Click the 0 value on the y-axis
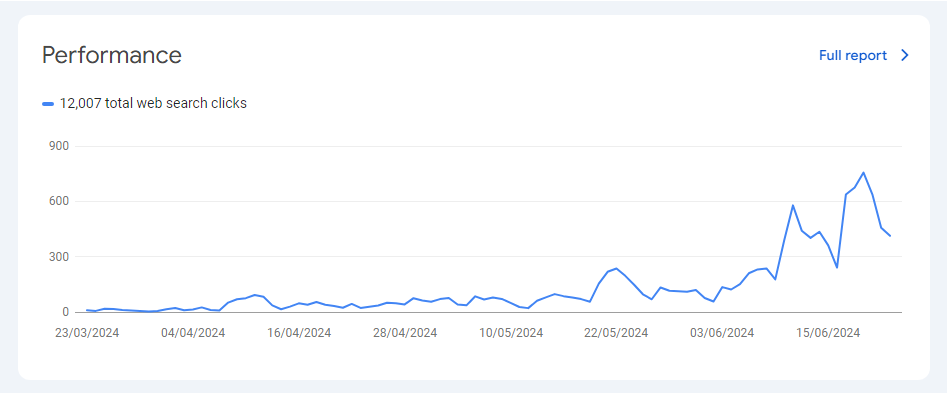 pos(66,312)
